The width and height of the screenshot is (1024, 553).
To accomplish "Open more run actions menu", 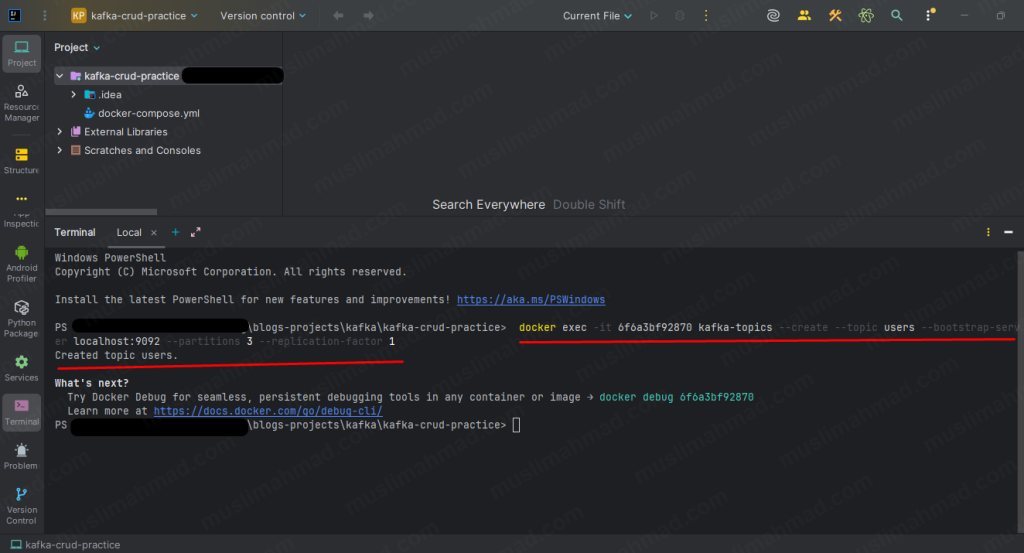I will coord(706,16).
